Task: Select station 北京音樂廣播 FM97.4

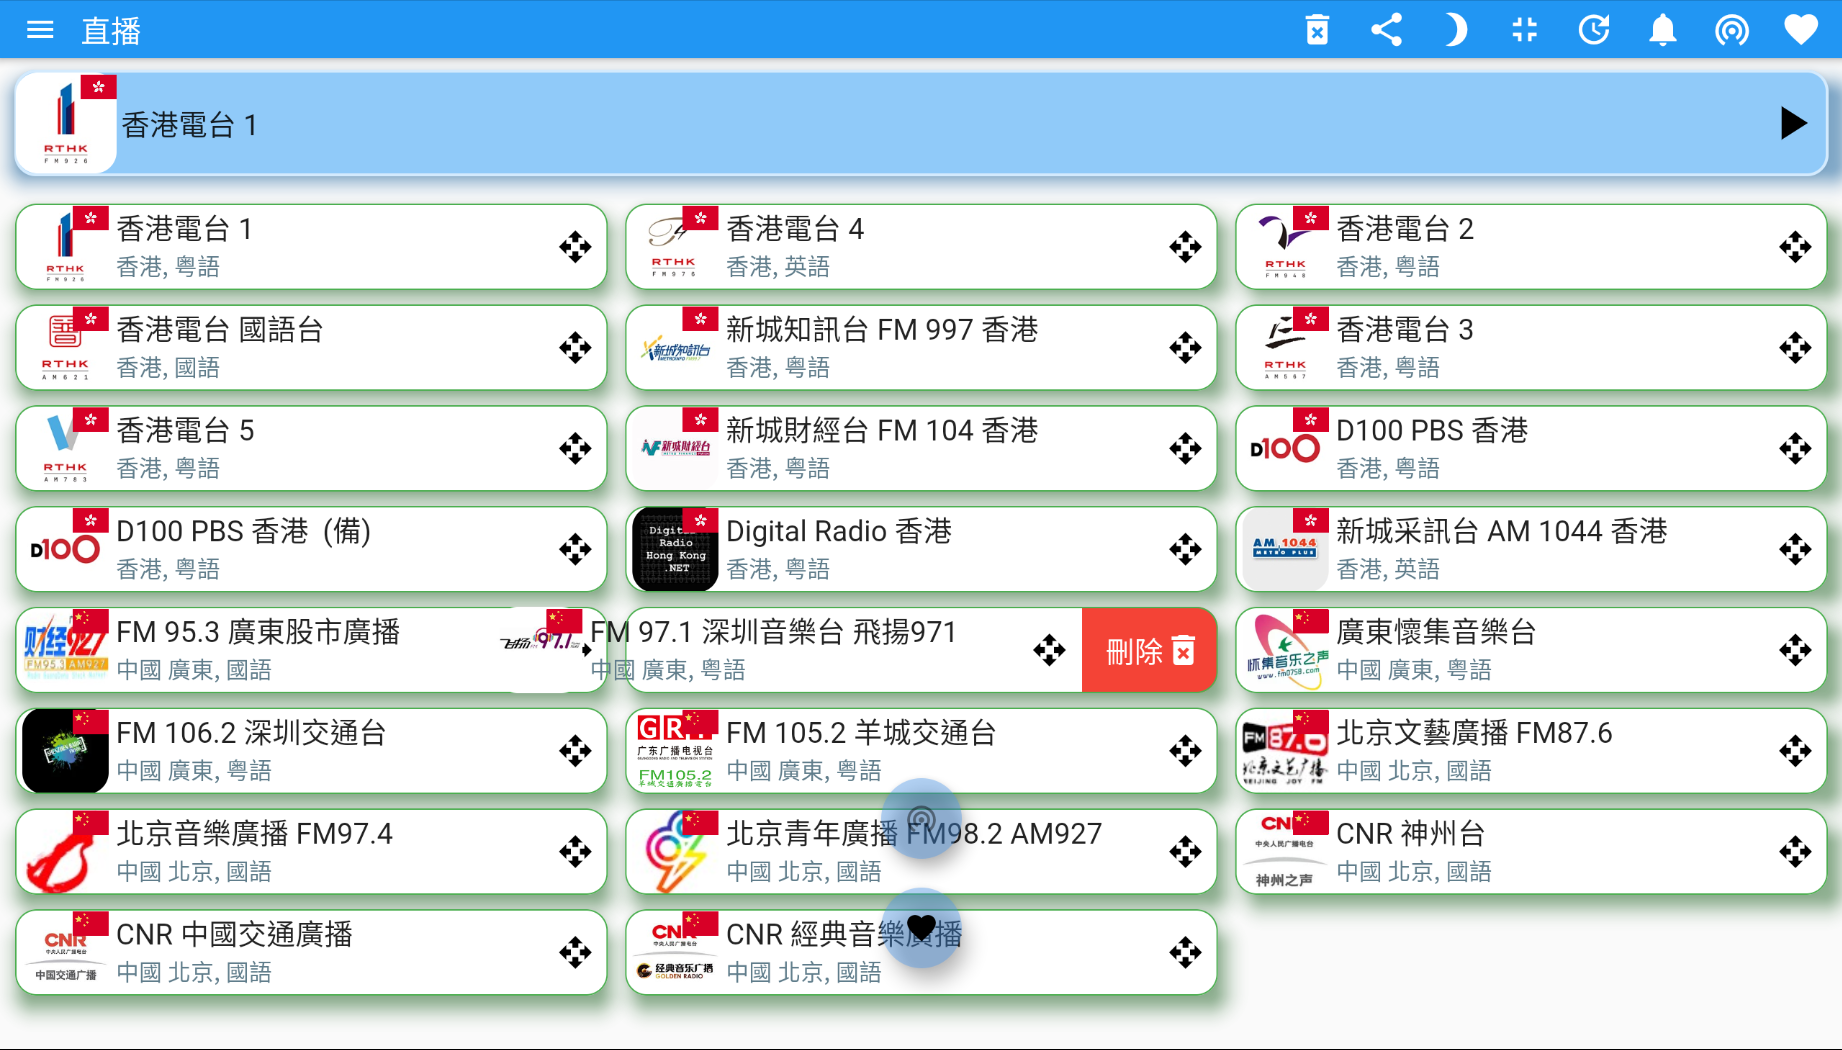Action: click(311, 852)
